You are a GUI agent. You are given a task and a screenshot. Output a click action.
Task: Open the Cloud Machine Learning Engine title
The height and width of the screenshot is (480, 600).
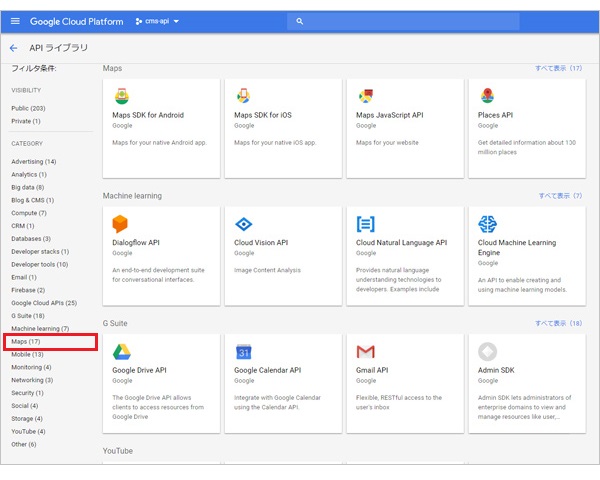517,248
